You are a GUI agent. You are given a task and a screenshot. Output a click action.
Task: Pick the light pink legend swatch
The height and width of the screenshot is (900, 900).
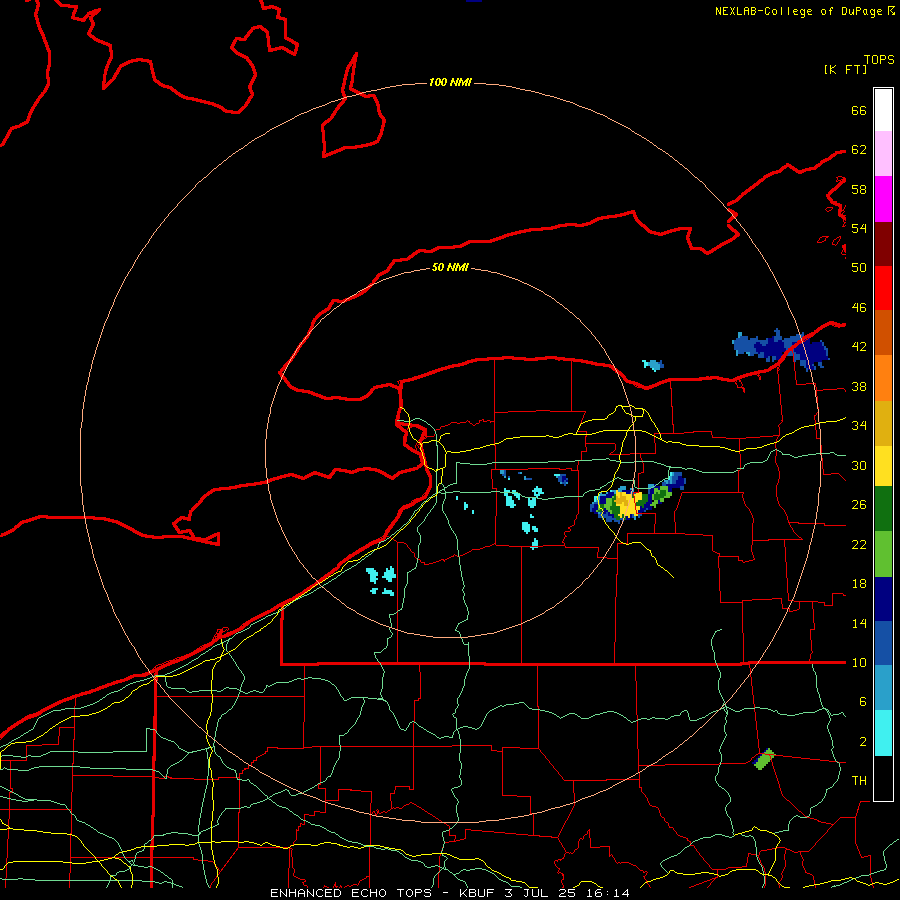coord(883,154)
